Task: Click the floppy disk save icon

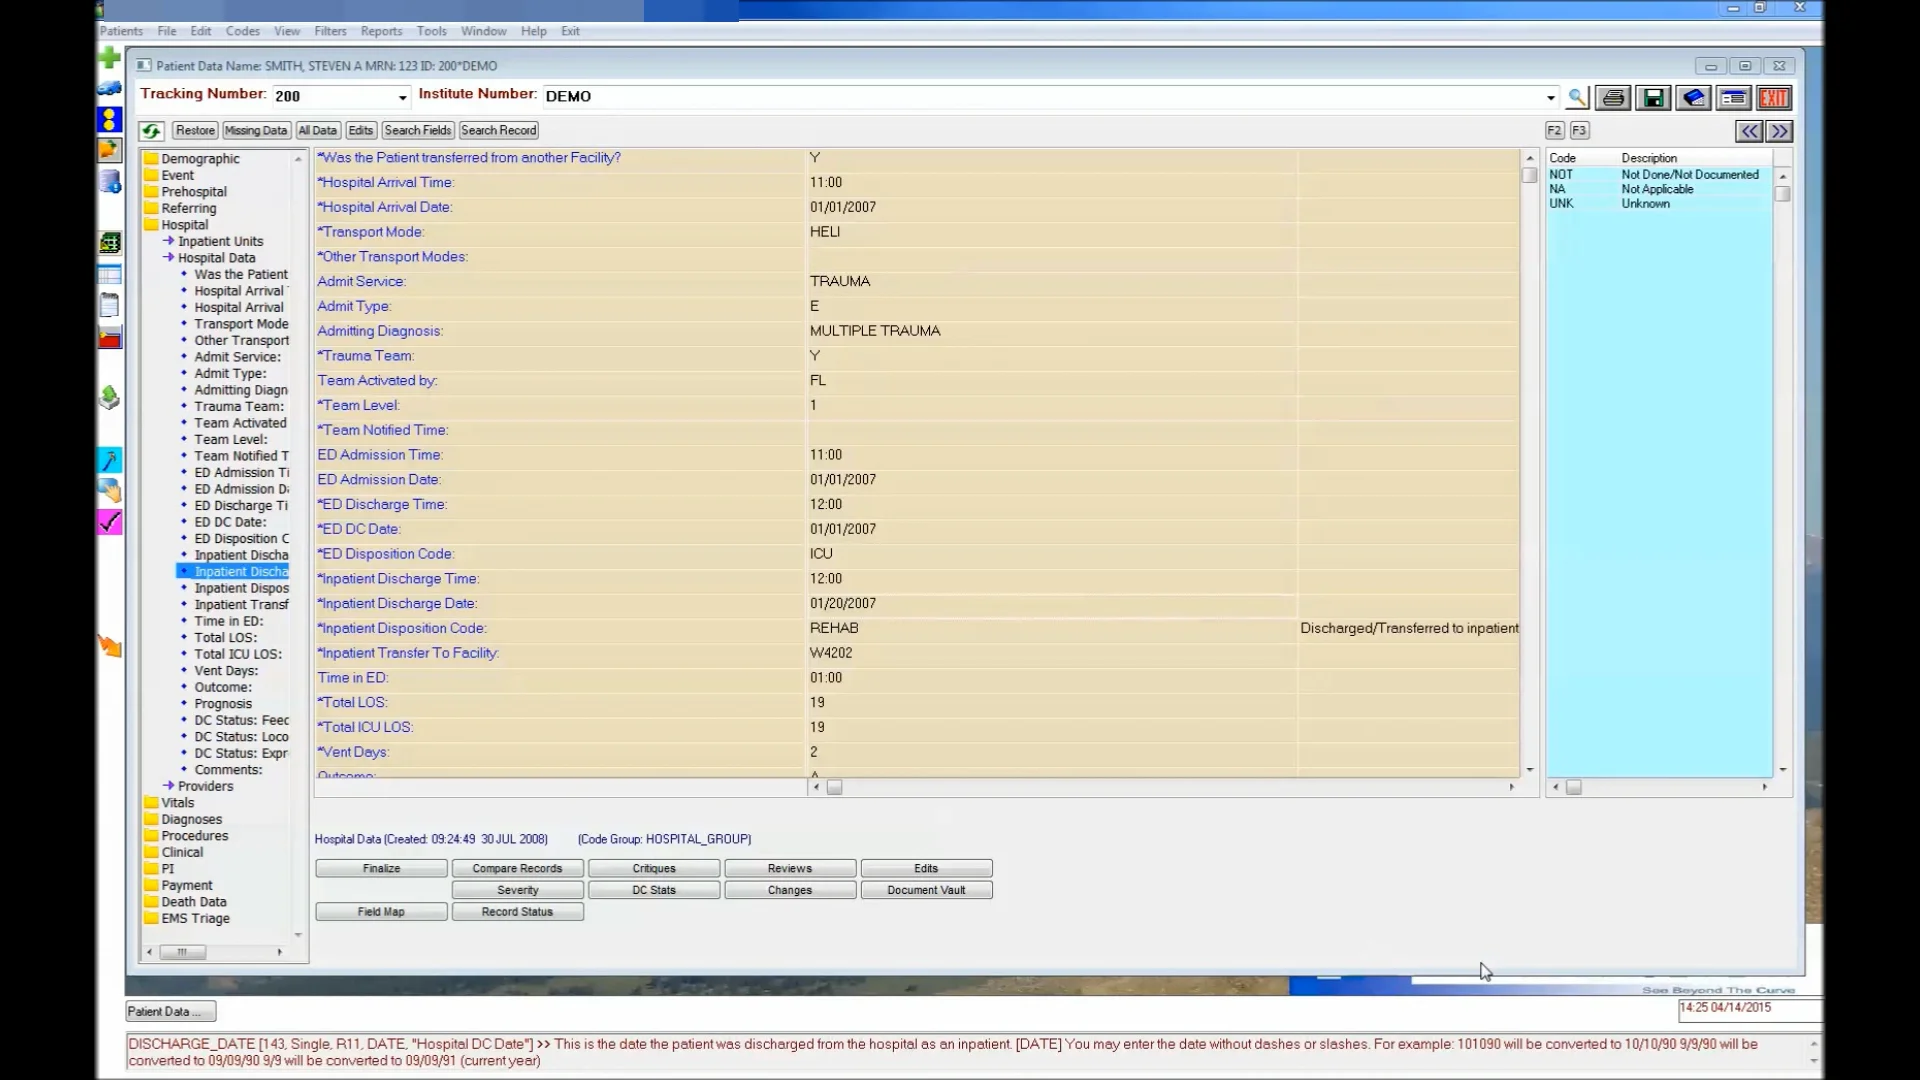Action: pos(1654,98)
